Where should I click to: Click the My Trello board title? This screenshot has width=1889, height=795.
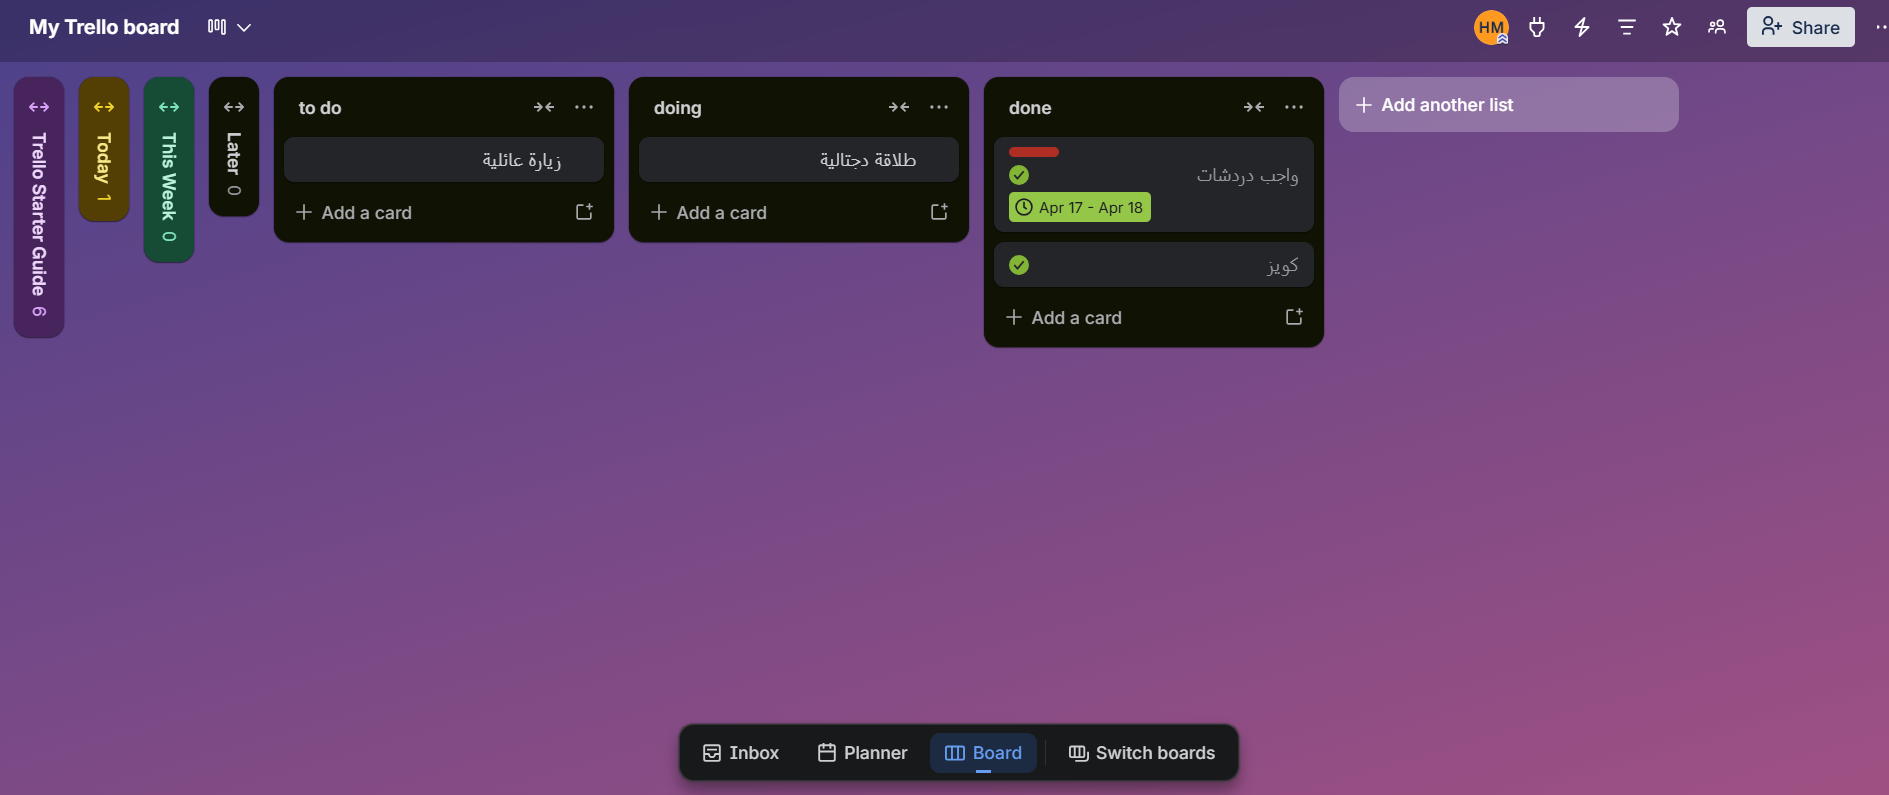104,27
